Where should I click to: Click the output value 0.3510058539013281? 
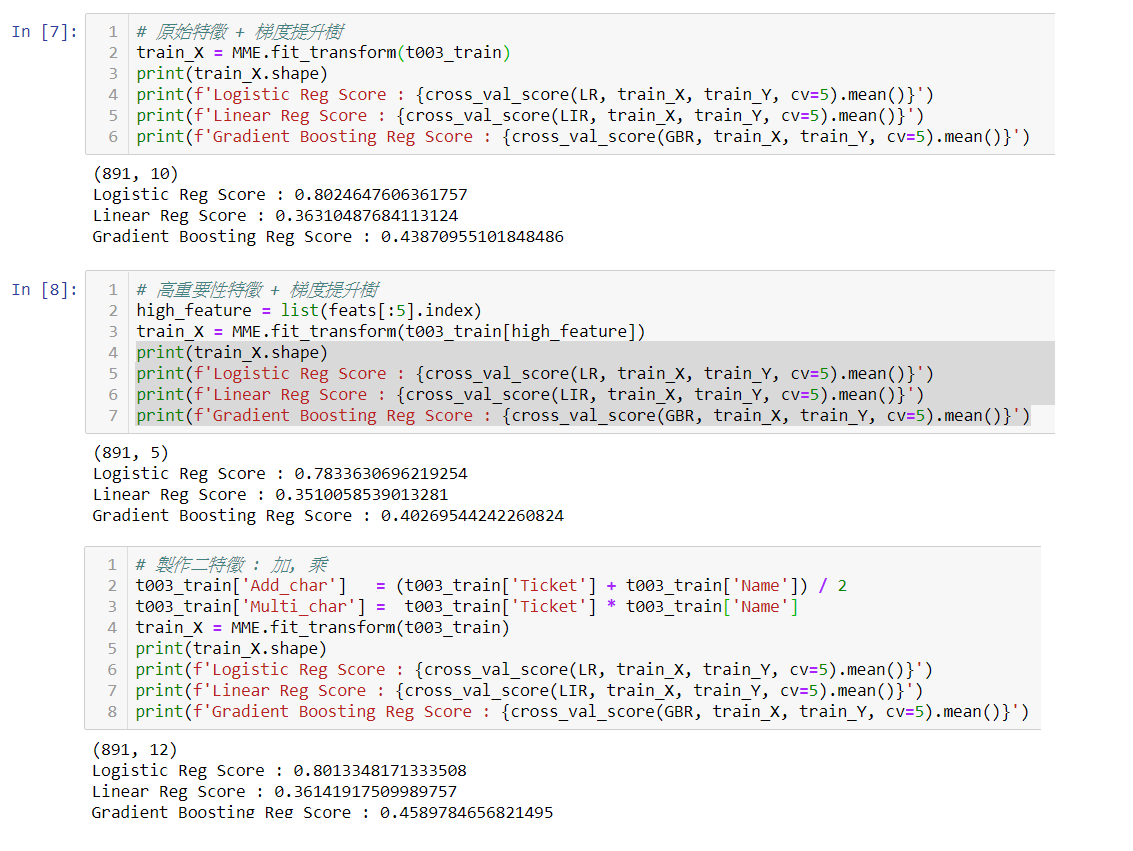[361, 495]
